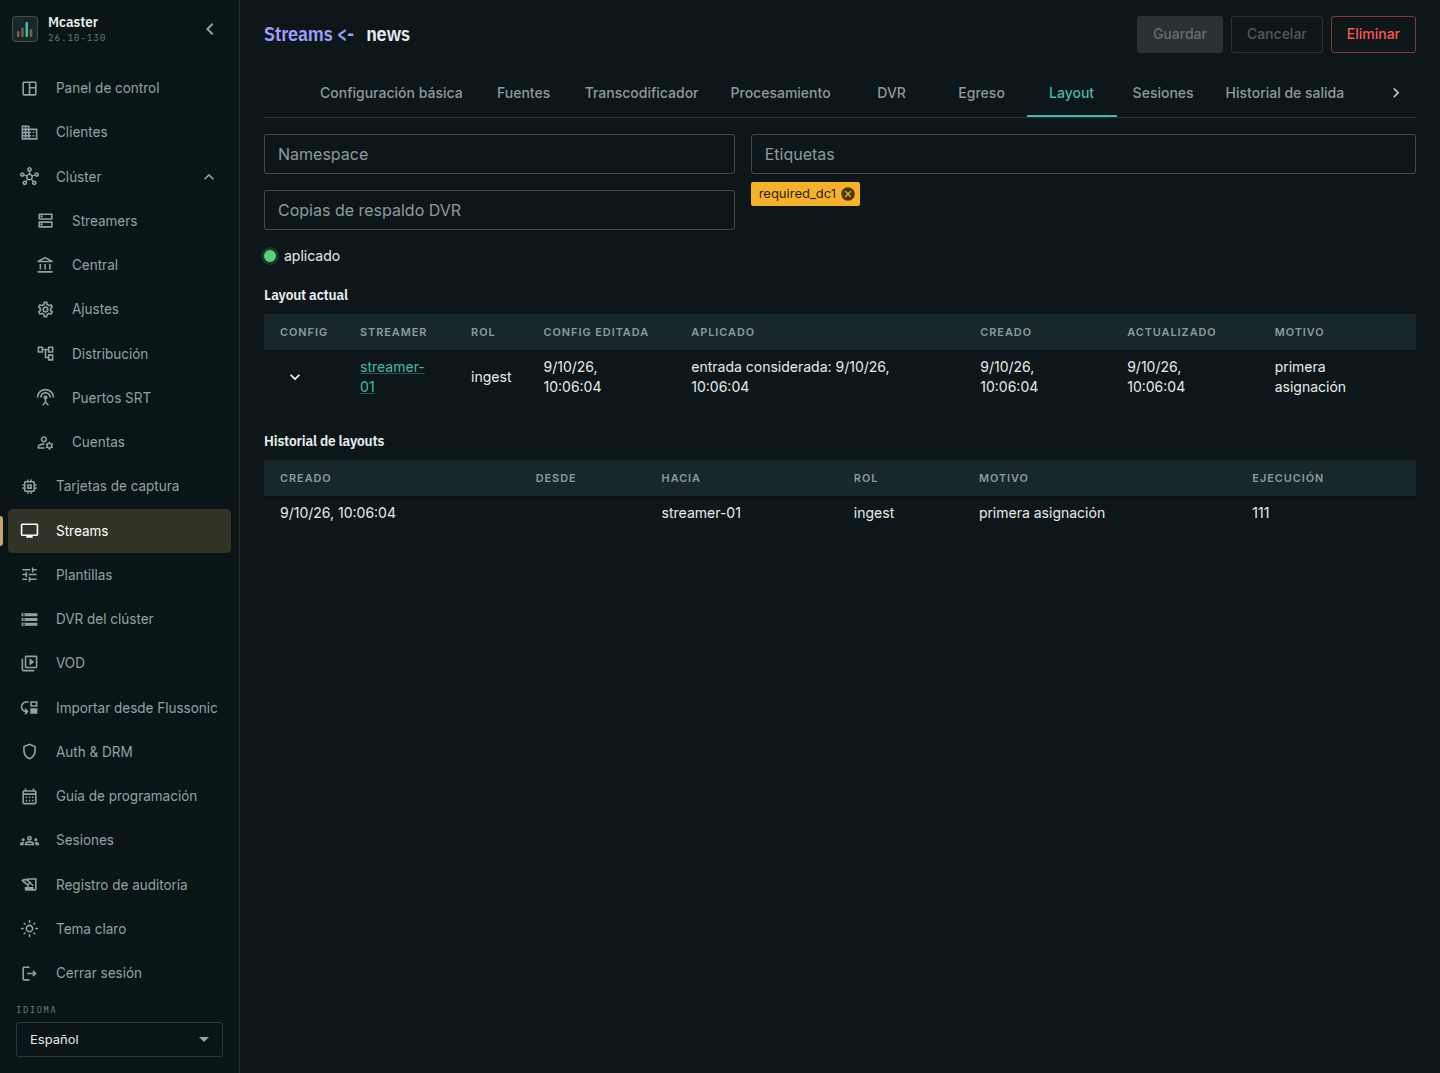Click the Plantillas sliders icon

coord(30,575)
